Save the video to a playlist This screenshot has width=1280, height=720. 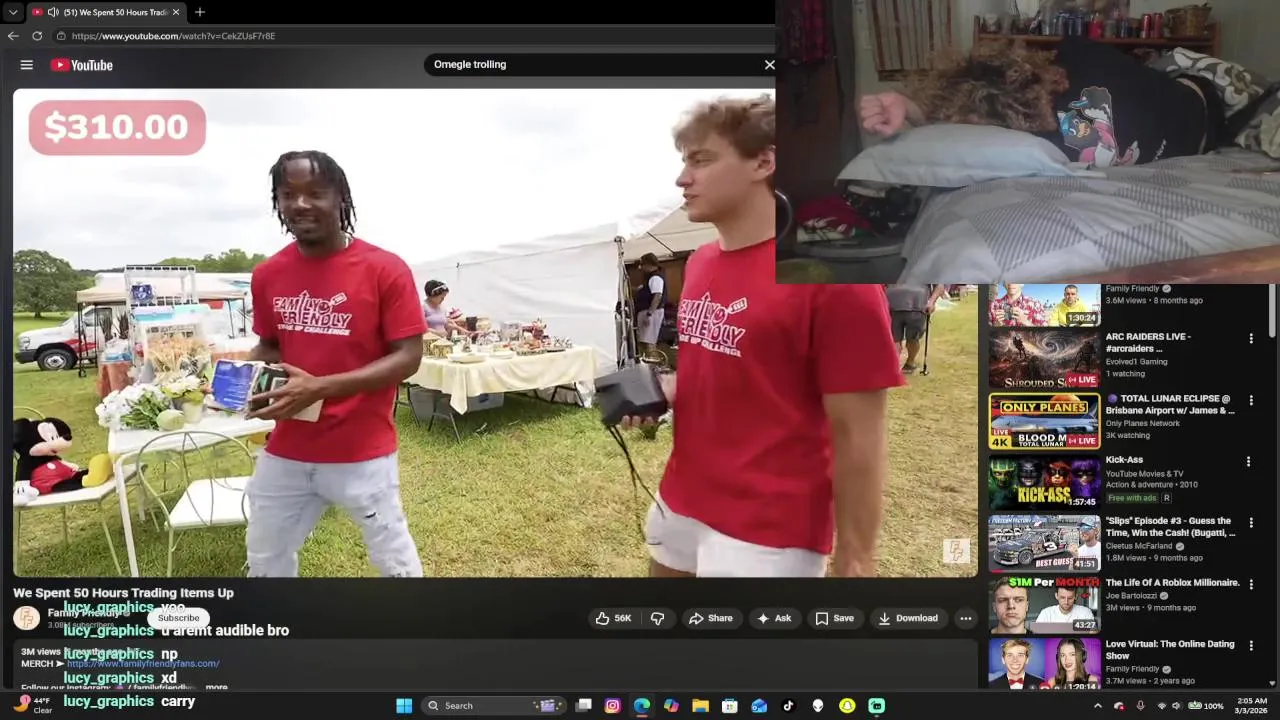tap(835, 618)
